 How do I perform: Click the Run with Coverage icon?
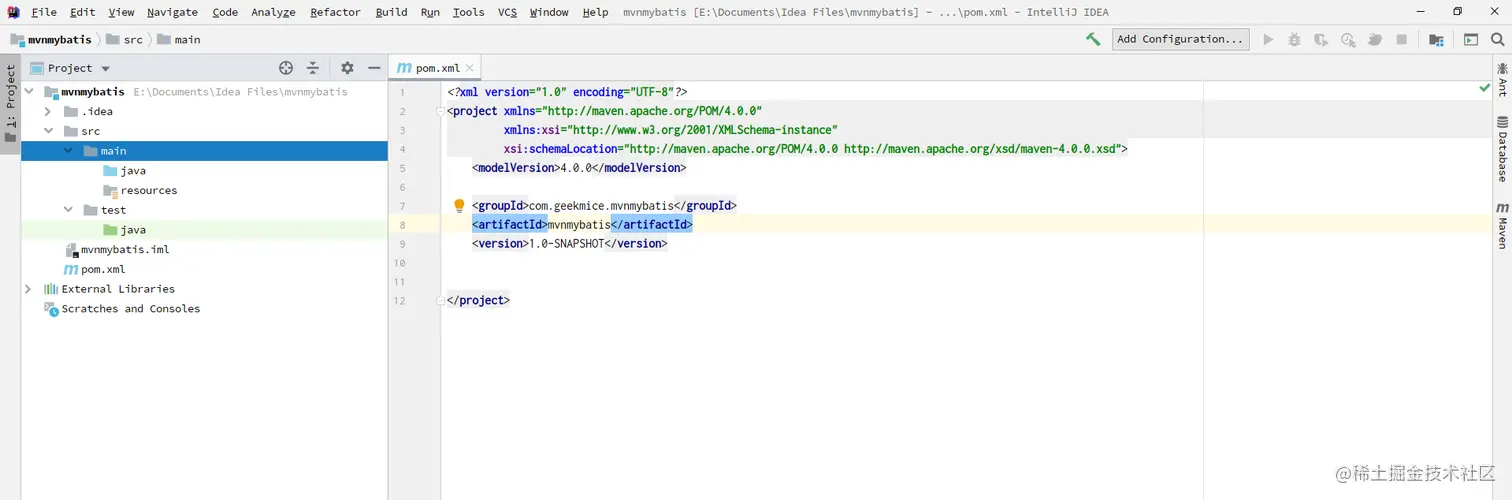tap(1321, 39)
